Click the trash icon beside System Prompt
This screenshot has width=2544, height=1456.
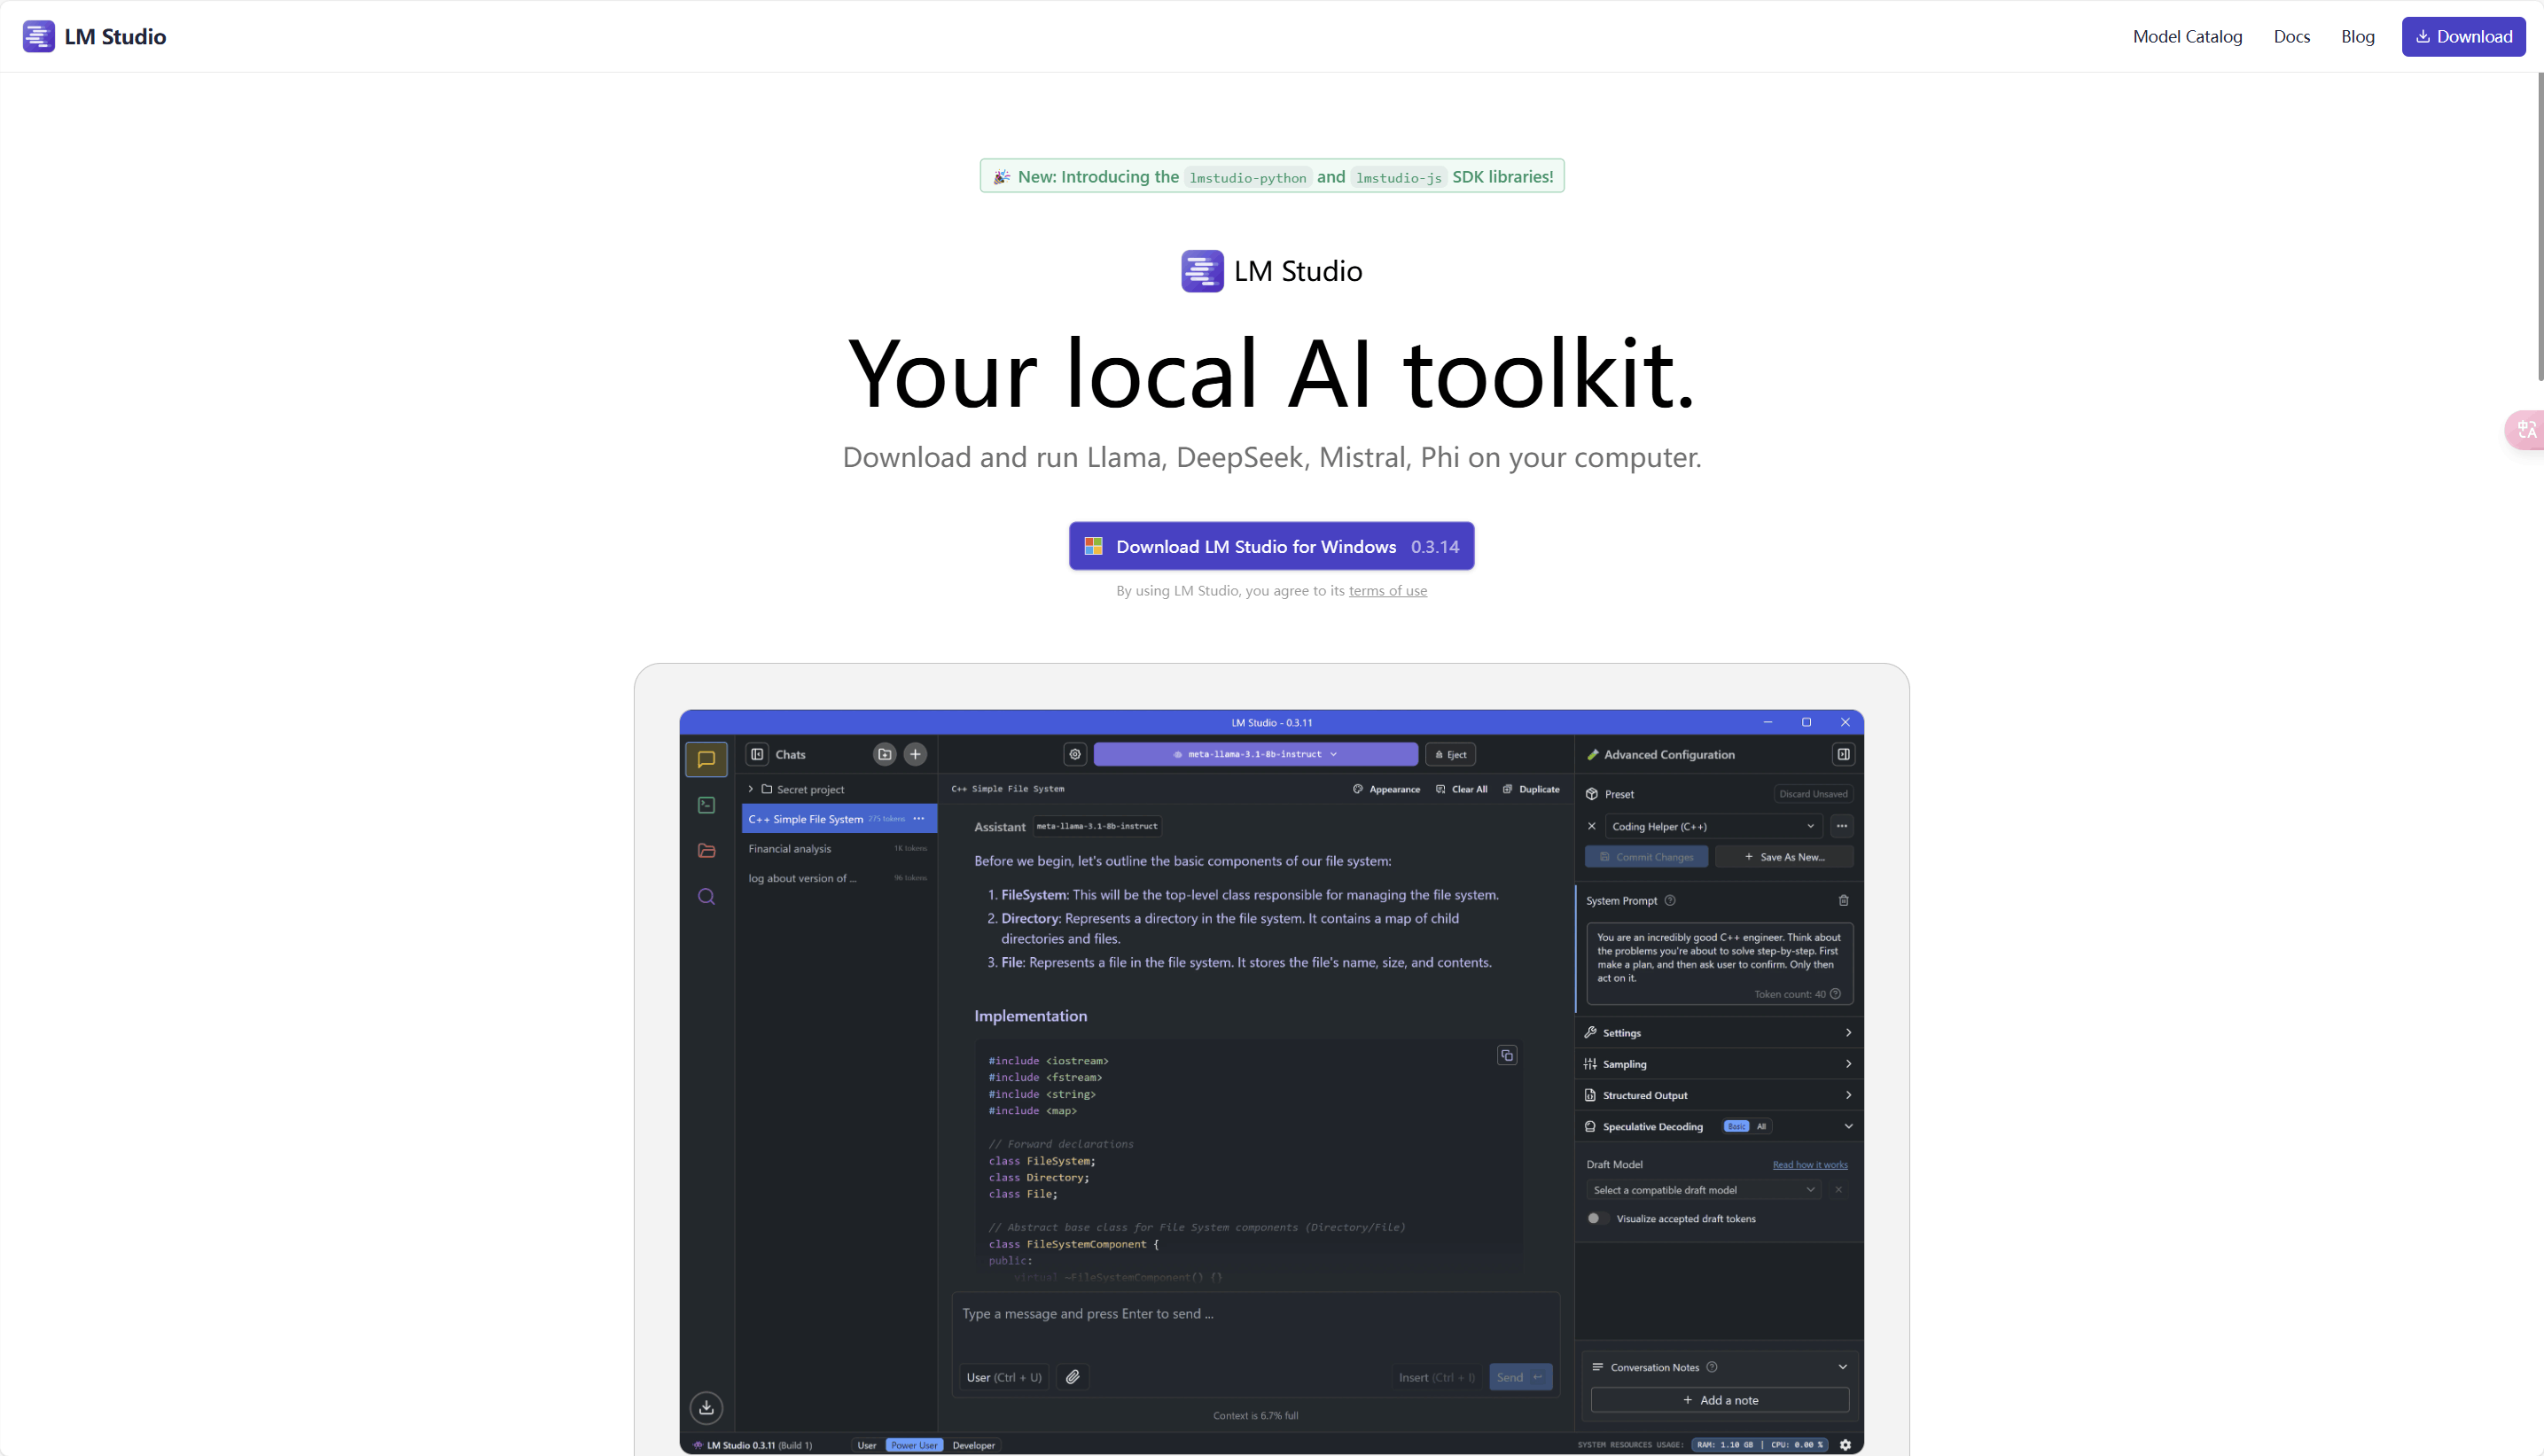point(1843,900)
